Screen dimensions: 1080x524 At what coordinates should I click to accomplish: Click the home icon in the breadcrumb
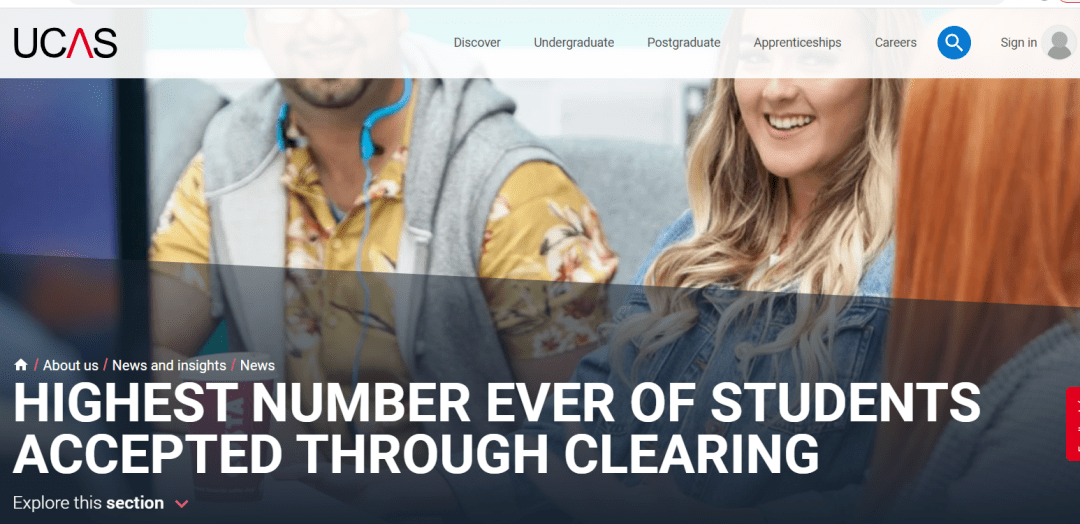coord(21,365)
